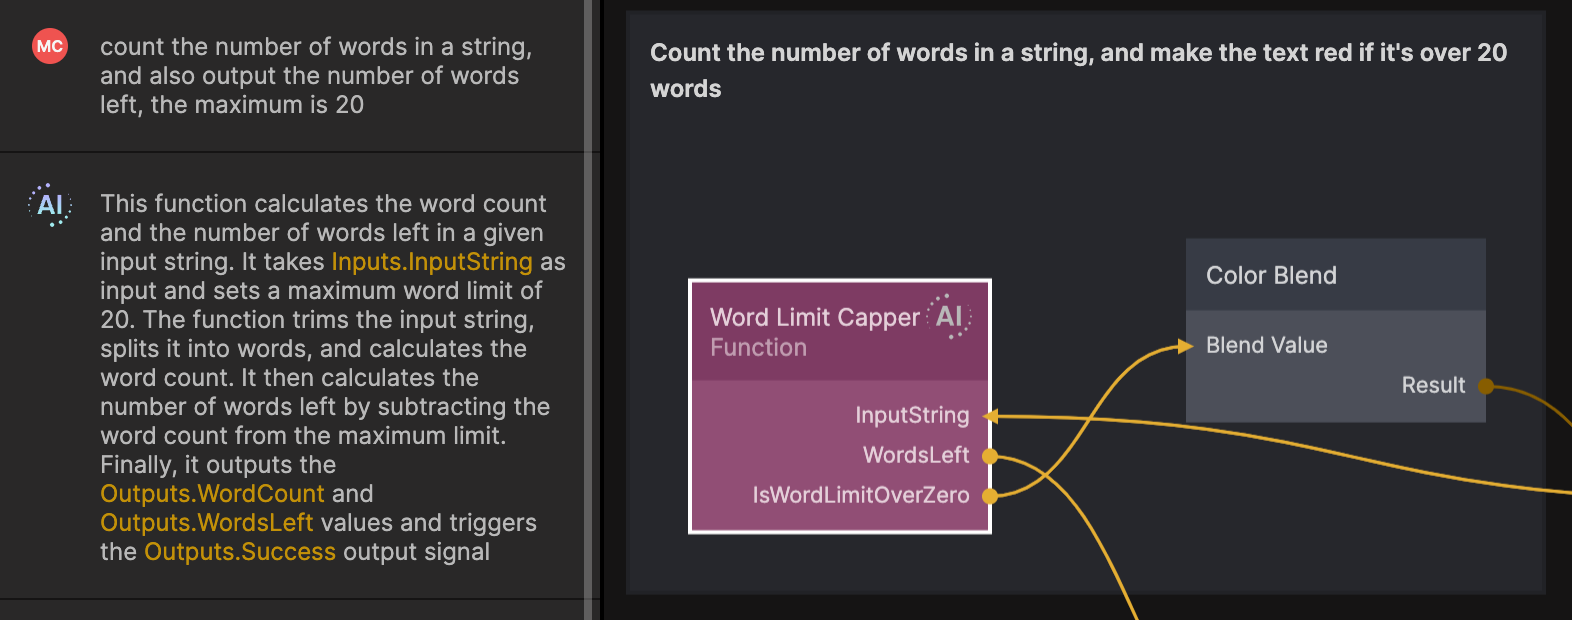Click the Blend Value input port arrow
Viewport: 1572px width, 620px height.
[x=1185, y=346]
